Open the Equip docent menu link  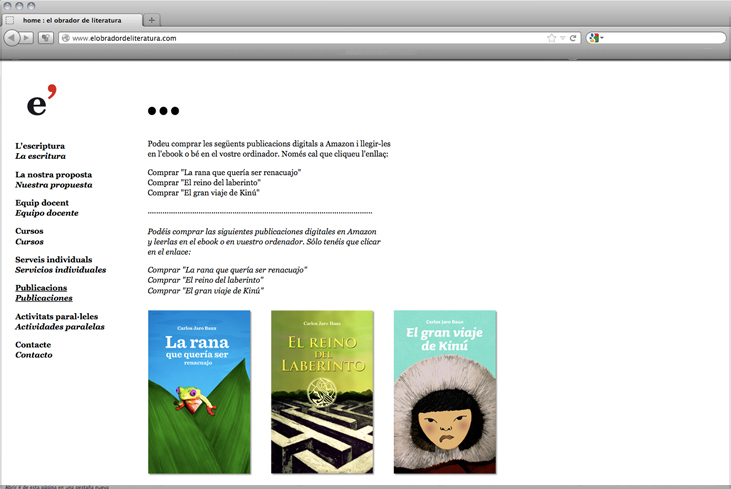click(x=42, y=203)
